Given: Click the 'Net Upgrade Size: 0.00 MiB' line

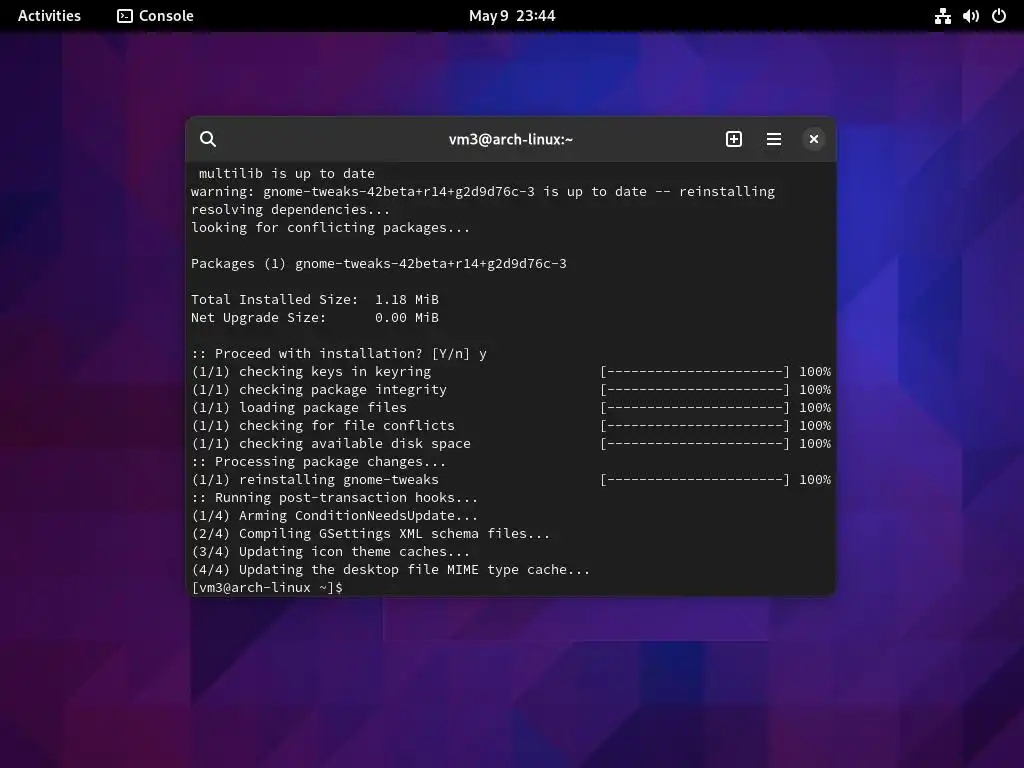Looking at the screenshot, I should coord(315,317).
